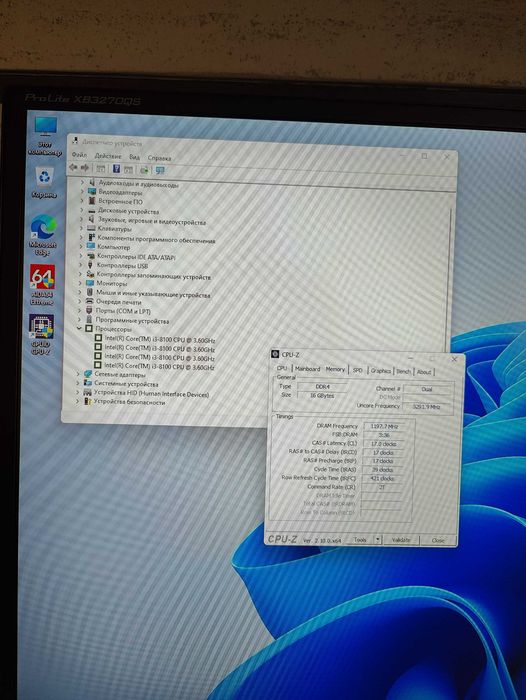Select the Memory tab in CPU-Z
Viewport: 526px width, 700px height.
point(335,369)
